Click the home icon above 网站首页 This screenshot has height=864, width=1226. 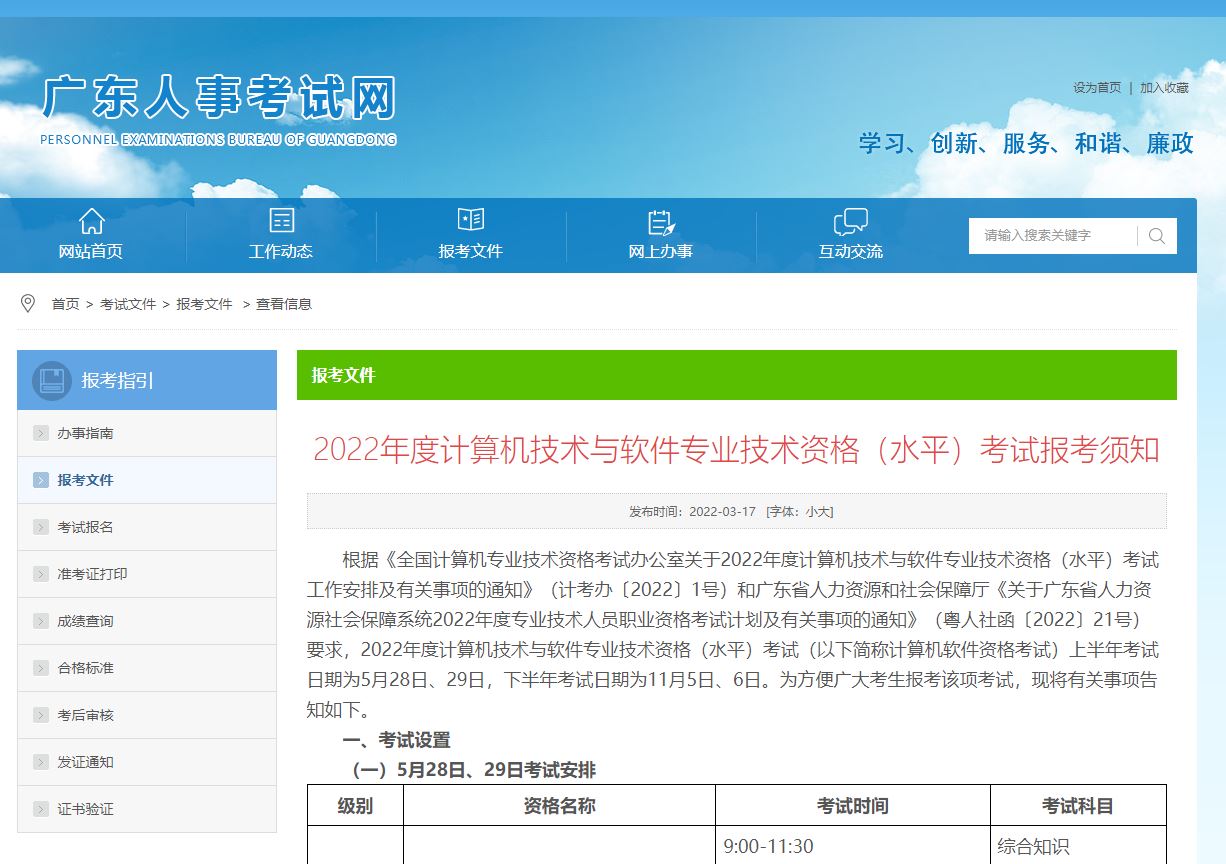pos(91,221)
